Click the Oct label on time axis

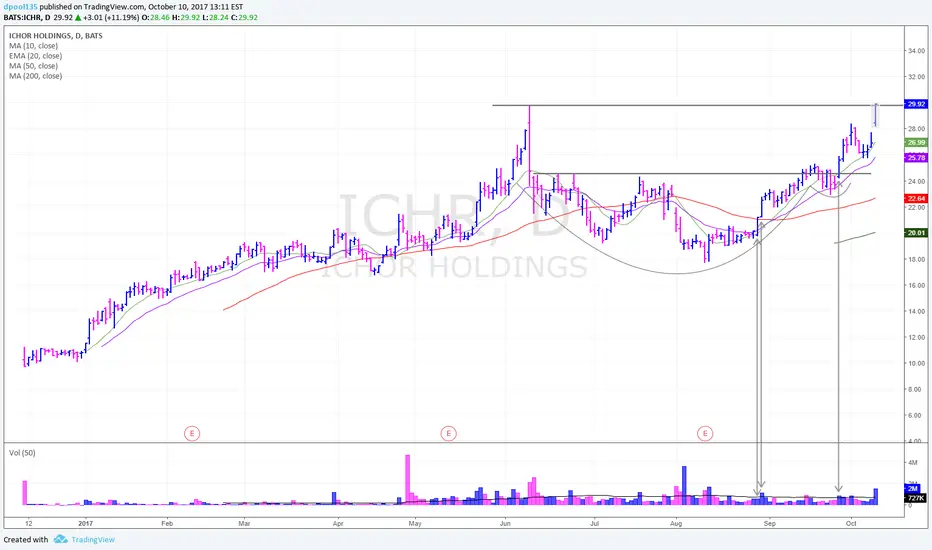[x=851, y=524]
